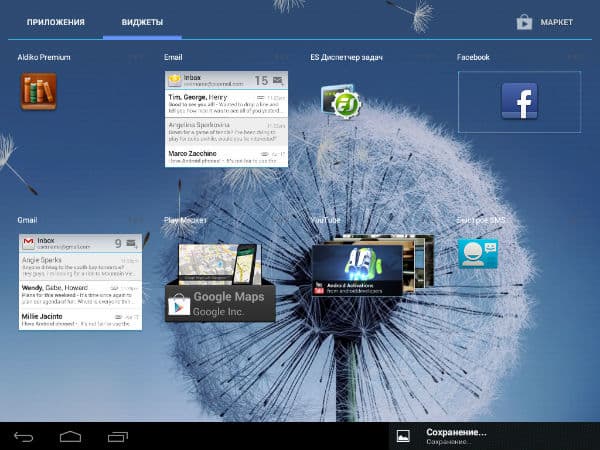Select the Aldiko Premium bookshelf icon
600x450 pixels.
point(39,91)
